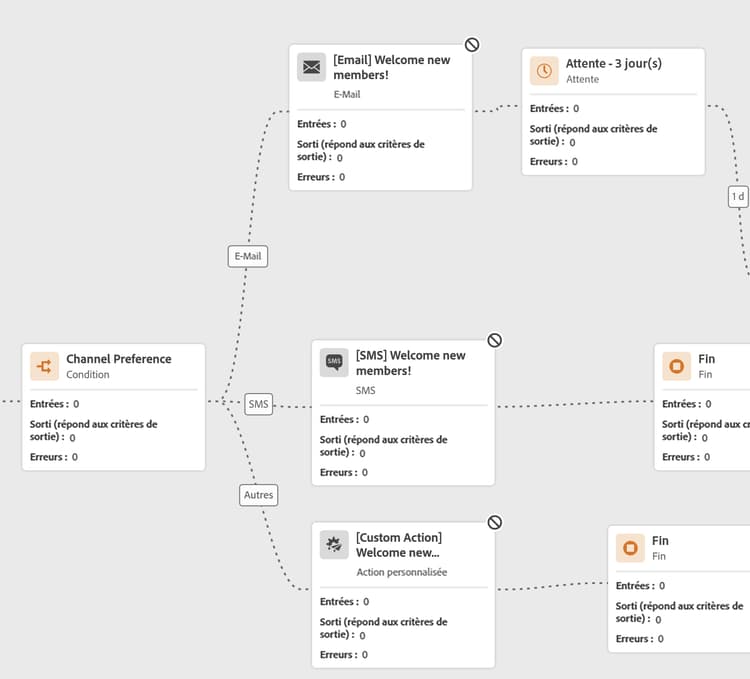Click the warning badge on SMS node
This screenshot has width=750, height=679.
coord(494,340)
